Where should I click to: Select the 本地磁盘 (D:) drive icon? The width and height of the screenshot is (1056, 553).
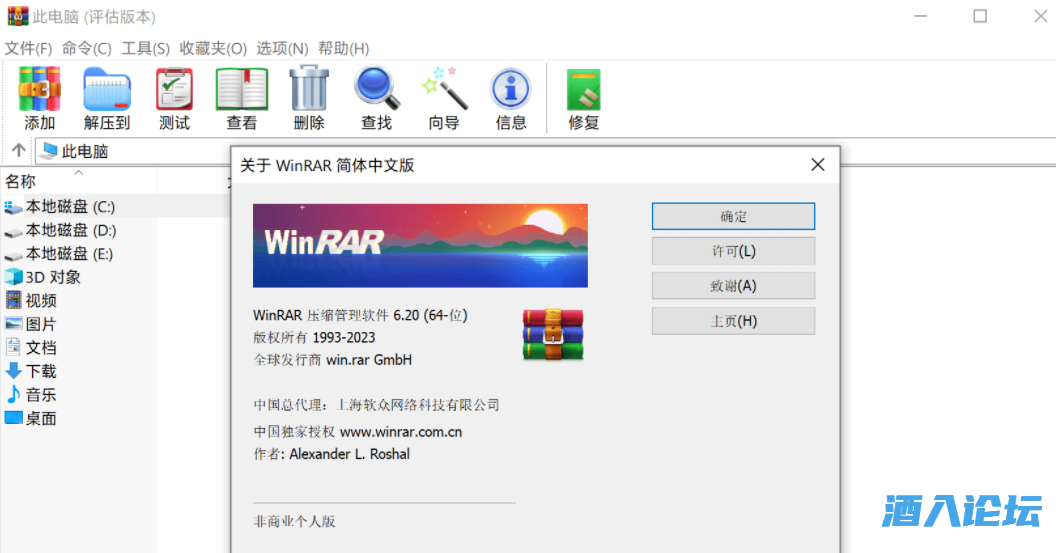point(13,232)
